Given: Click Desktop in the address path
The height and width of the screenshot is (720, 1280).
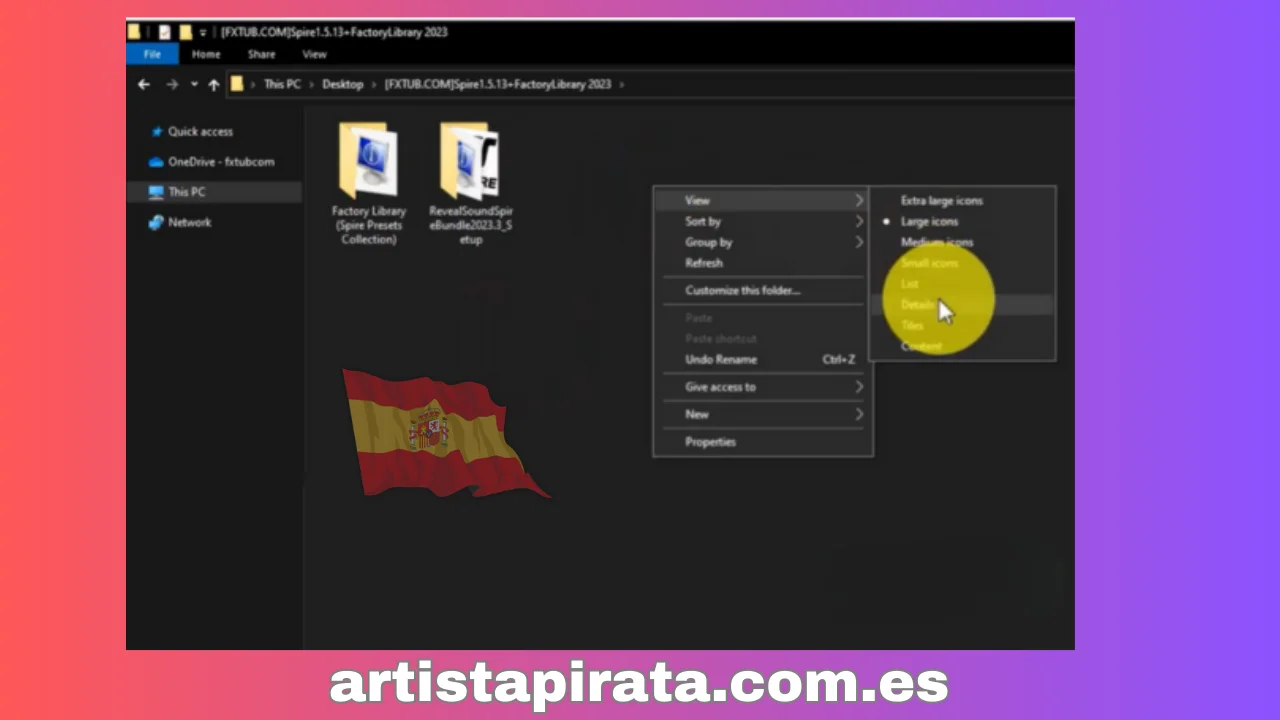Looking at the screenshot, I should pos(343,85).
